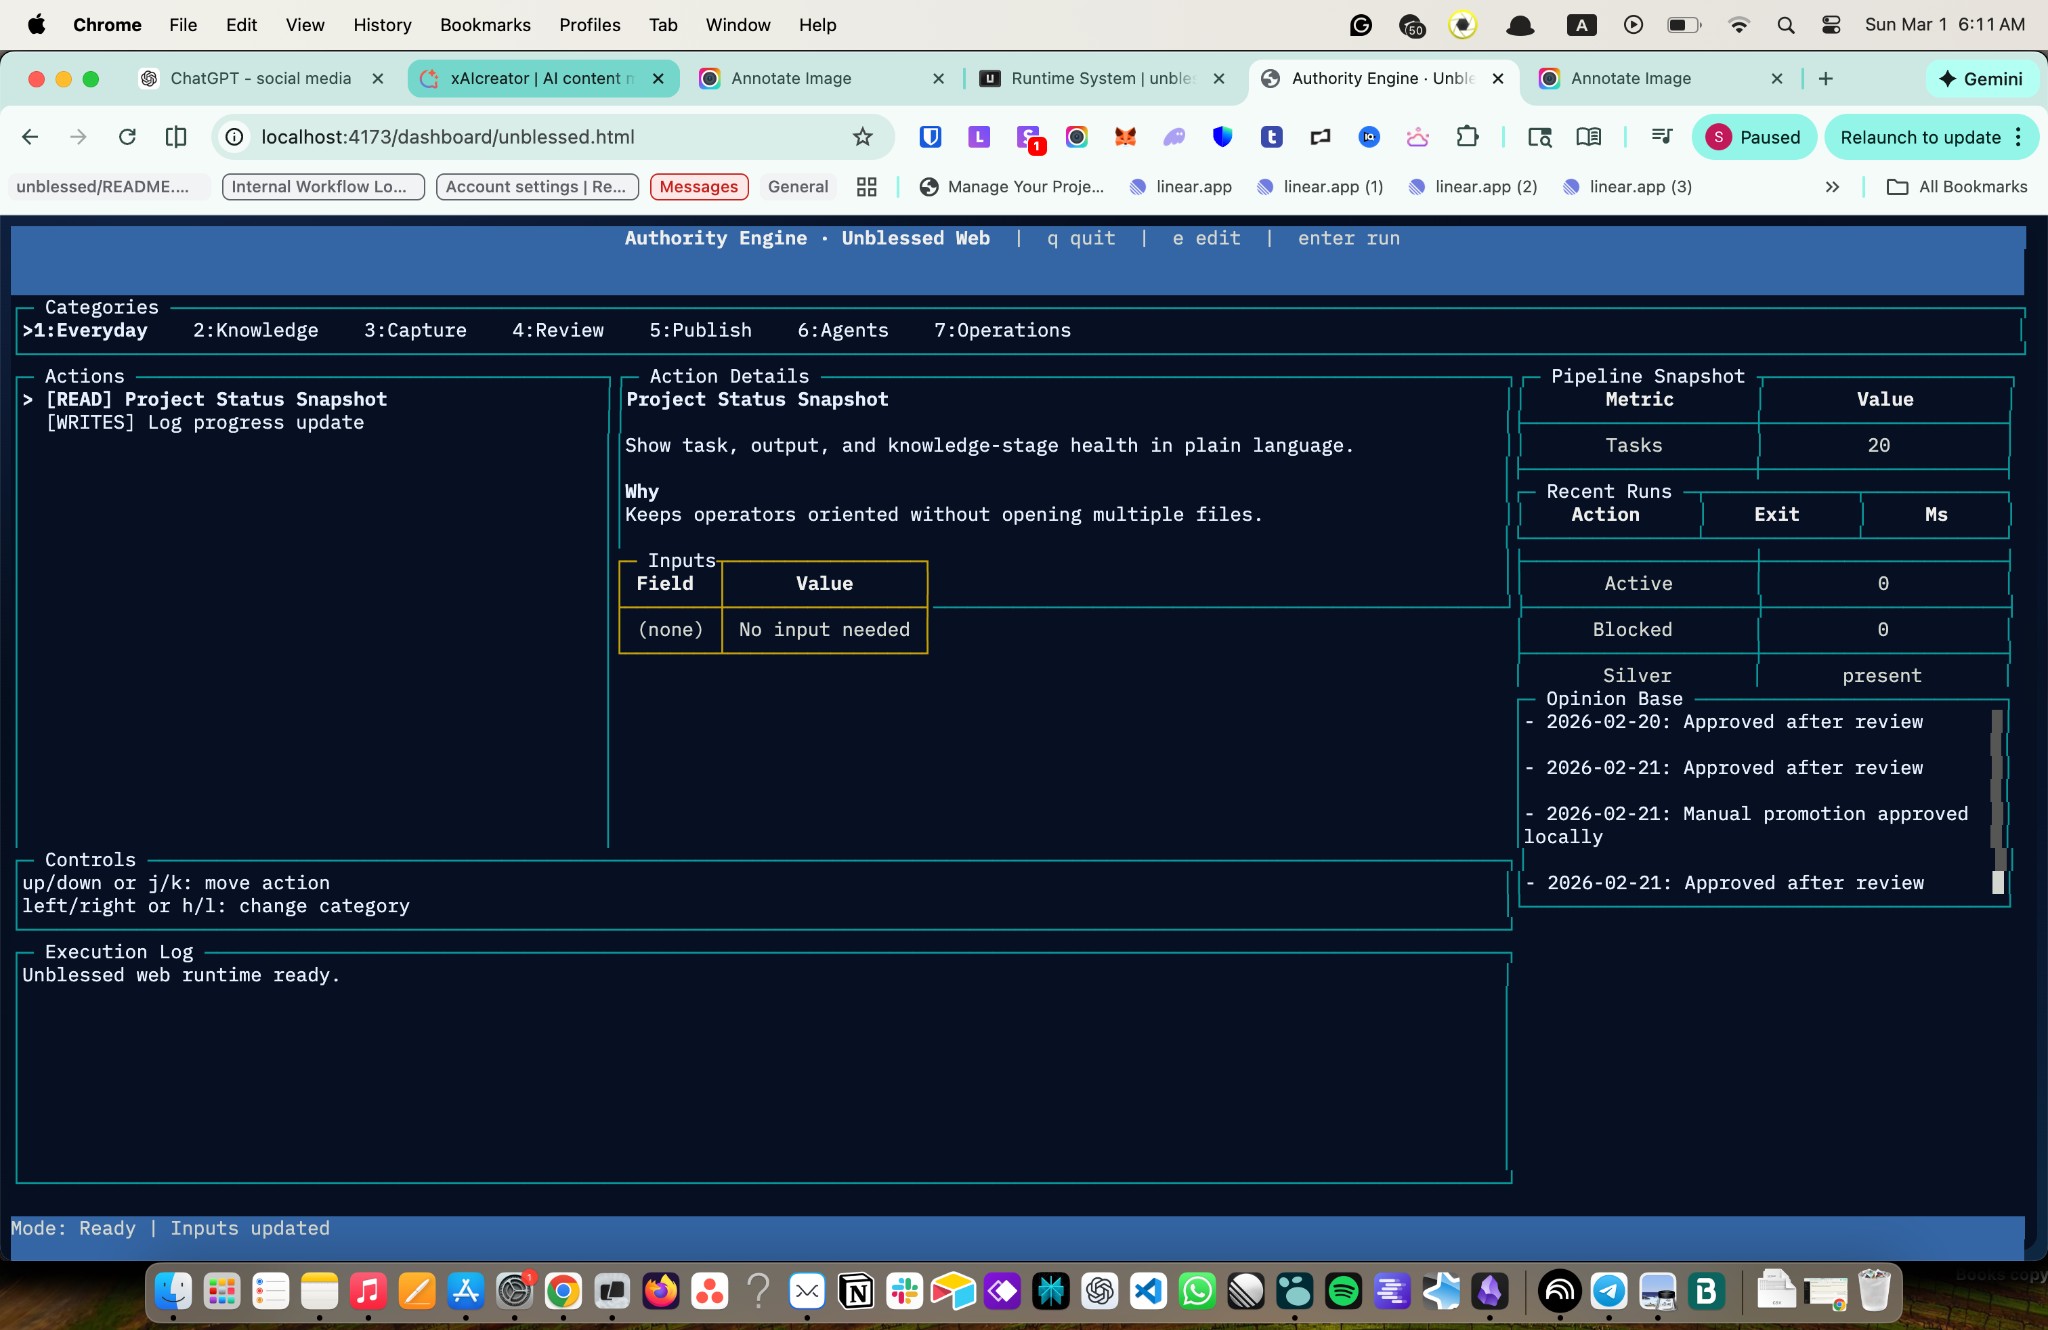Open the bookmarks tab groups grid icon

pyautogui.click(x=867, y=187)
